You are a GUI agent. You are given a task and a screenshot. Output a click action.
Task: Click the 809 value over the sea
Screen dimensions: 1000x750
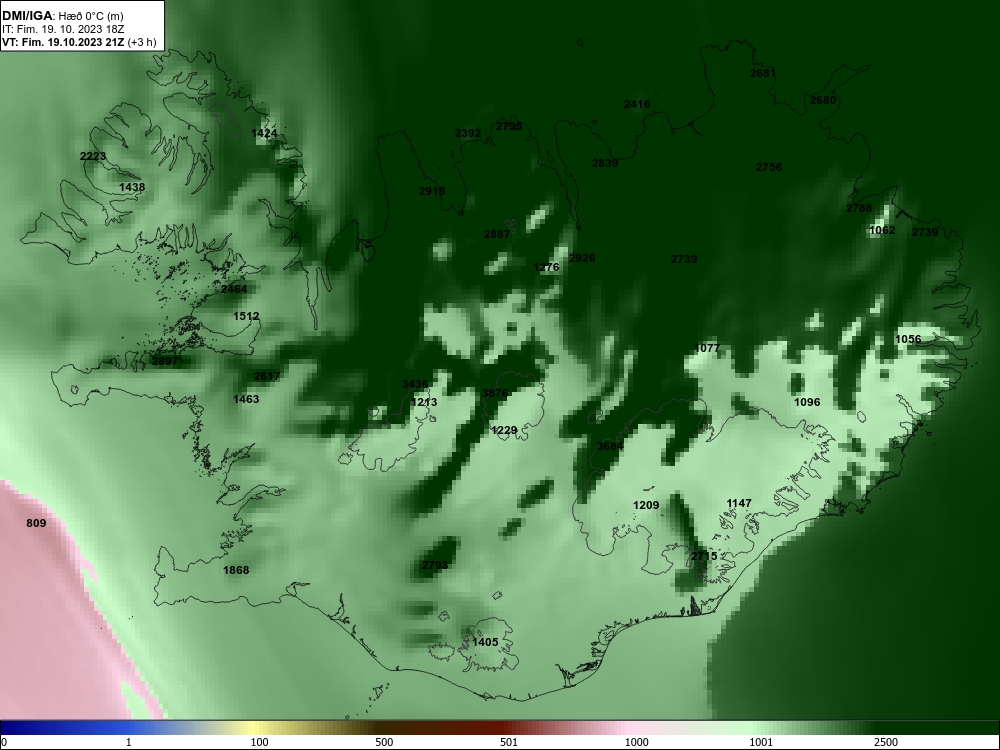coord(36,524)
